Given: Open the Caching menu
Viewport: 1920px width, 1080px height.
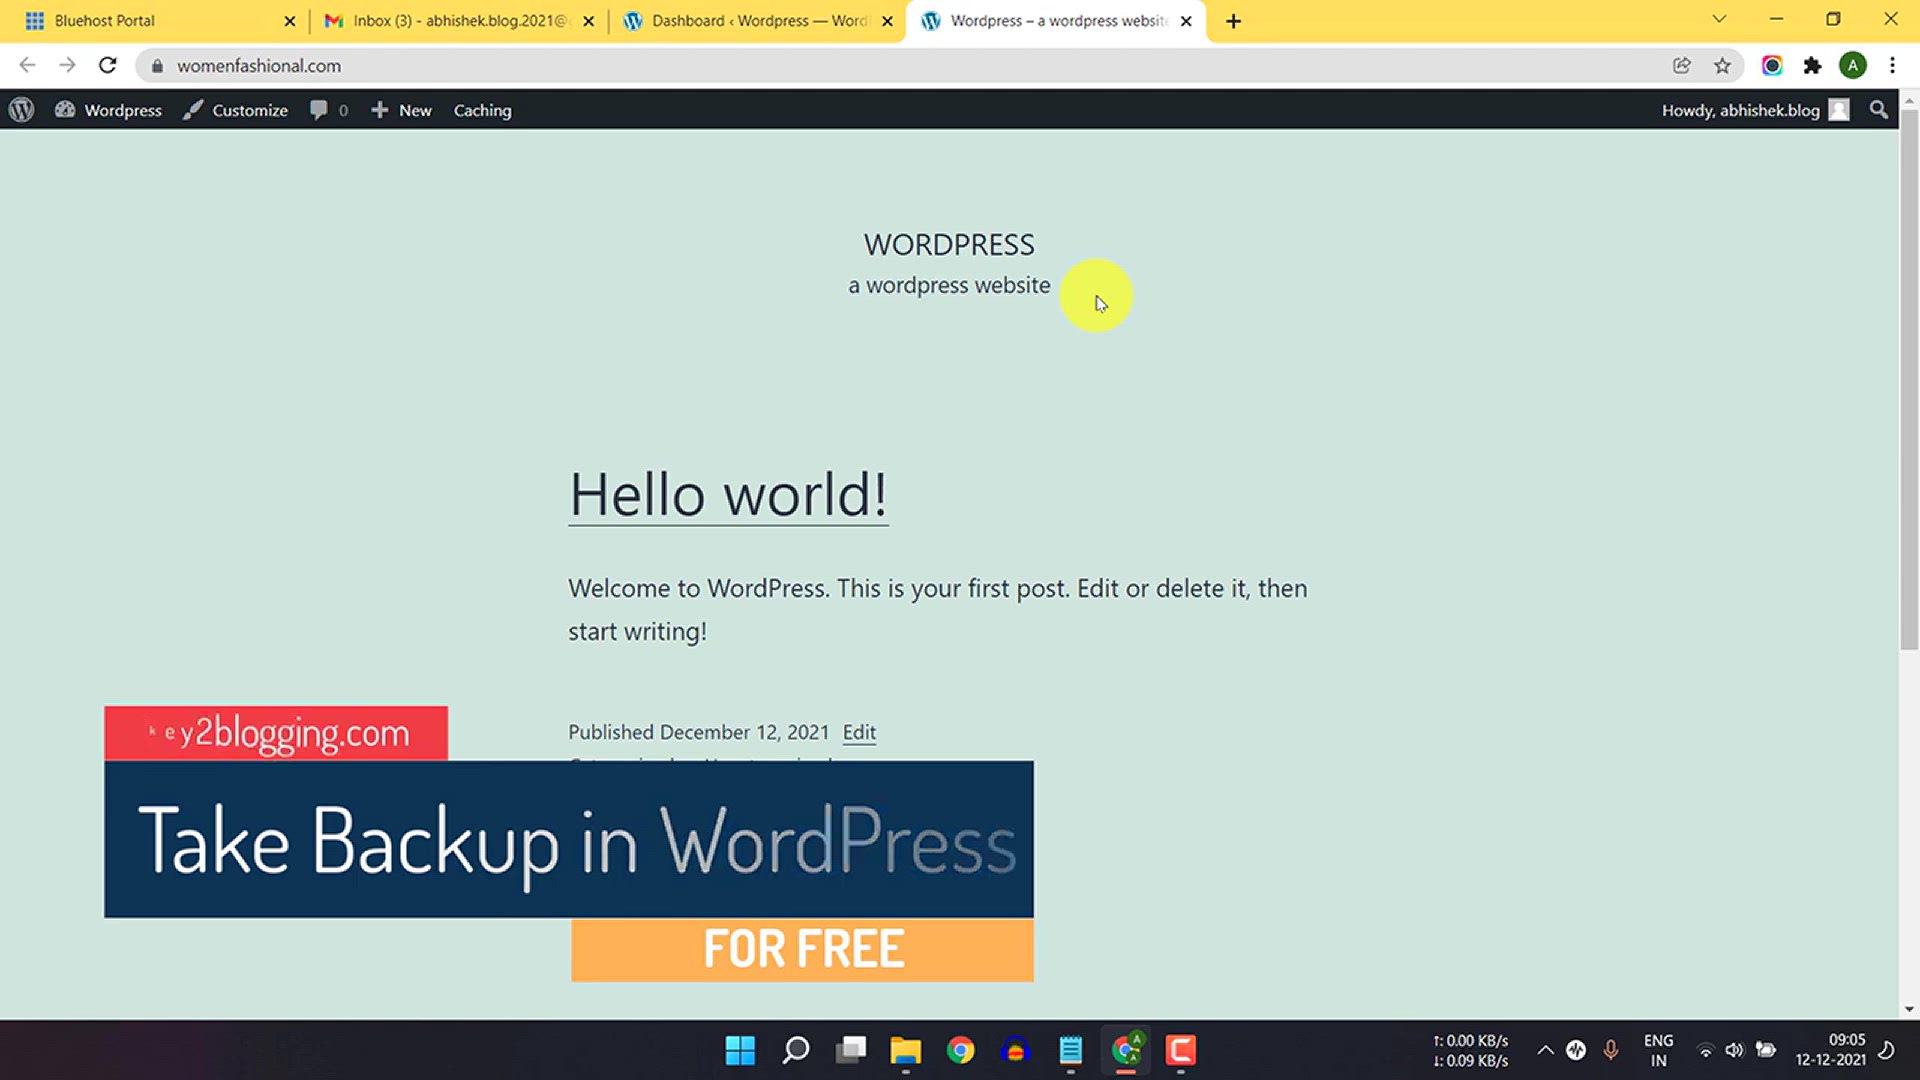Looking at the screenshot, I should click(x=482, y=110).
